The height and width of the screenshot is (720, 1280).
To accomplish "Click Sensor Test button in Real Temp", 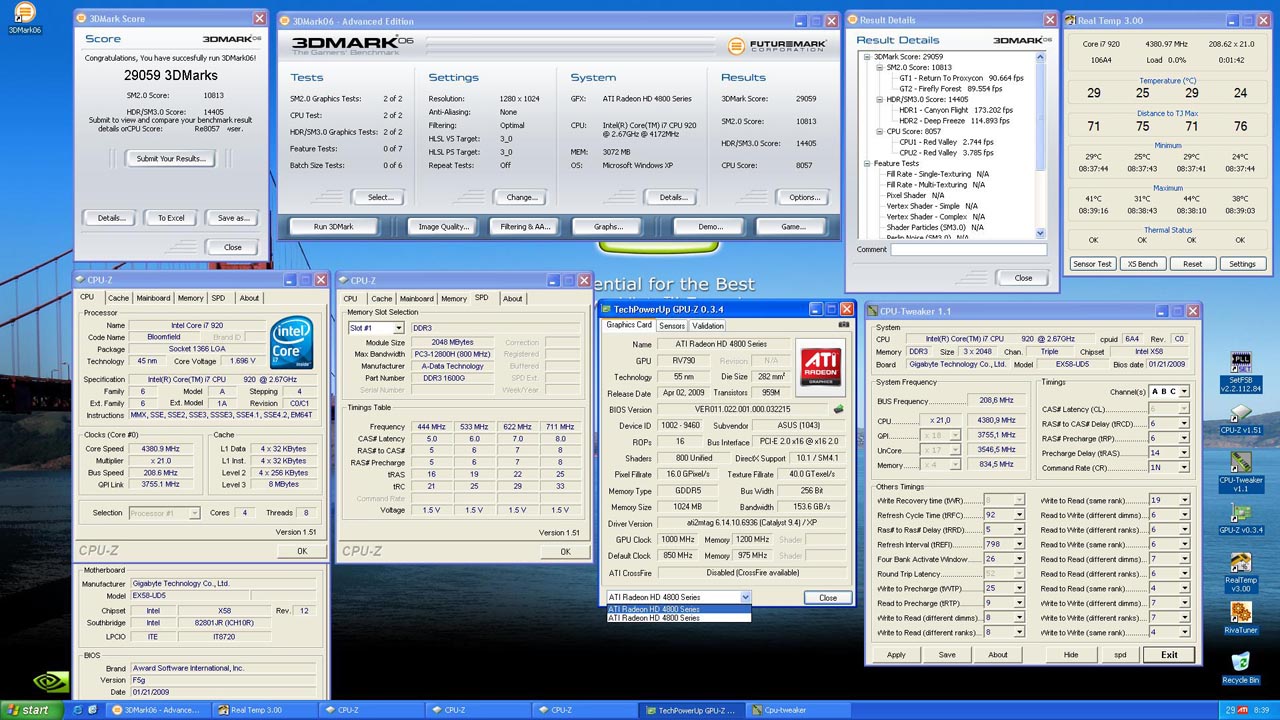I will point(1092,264).
